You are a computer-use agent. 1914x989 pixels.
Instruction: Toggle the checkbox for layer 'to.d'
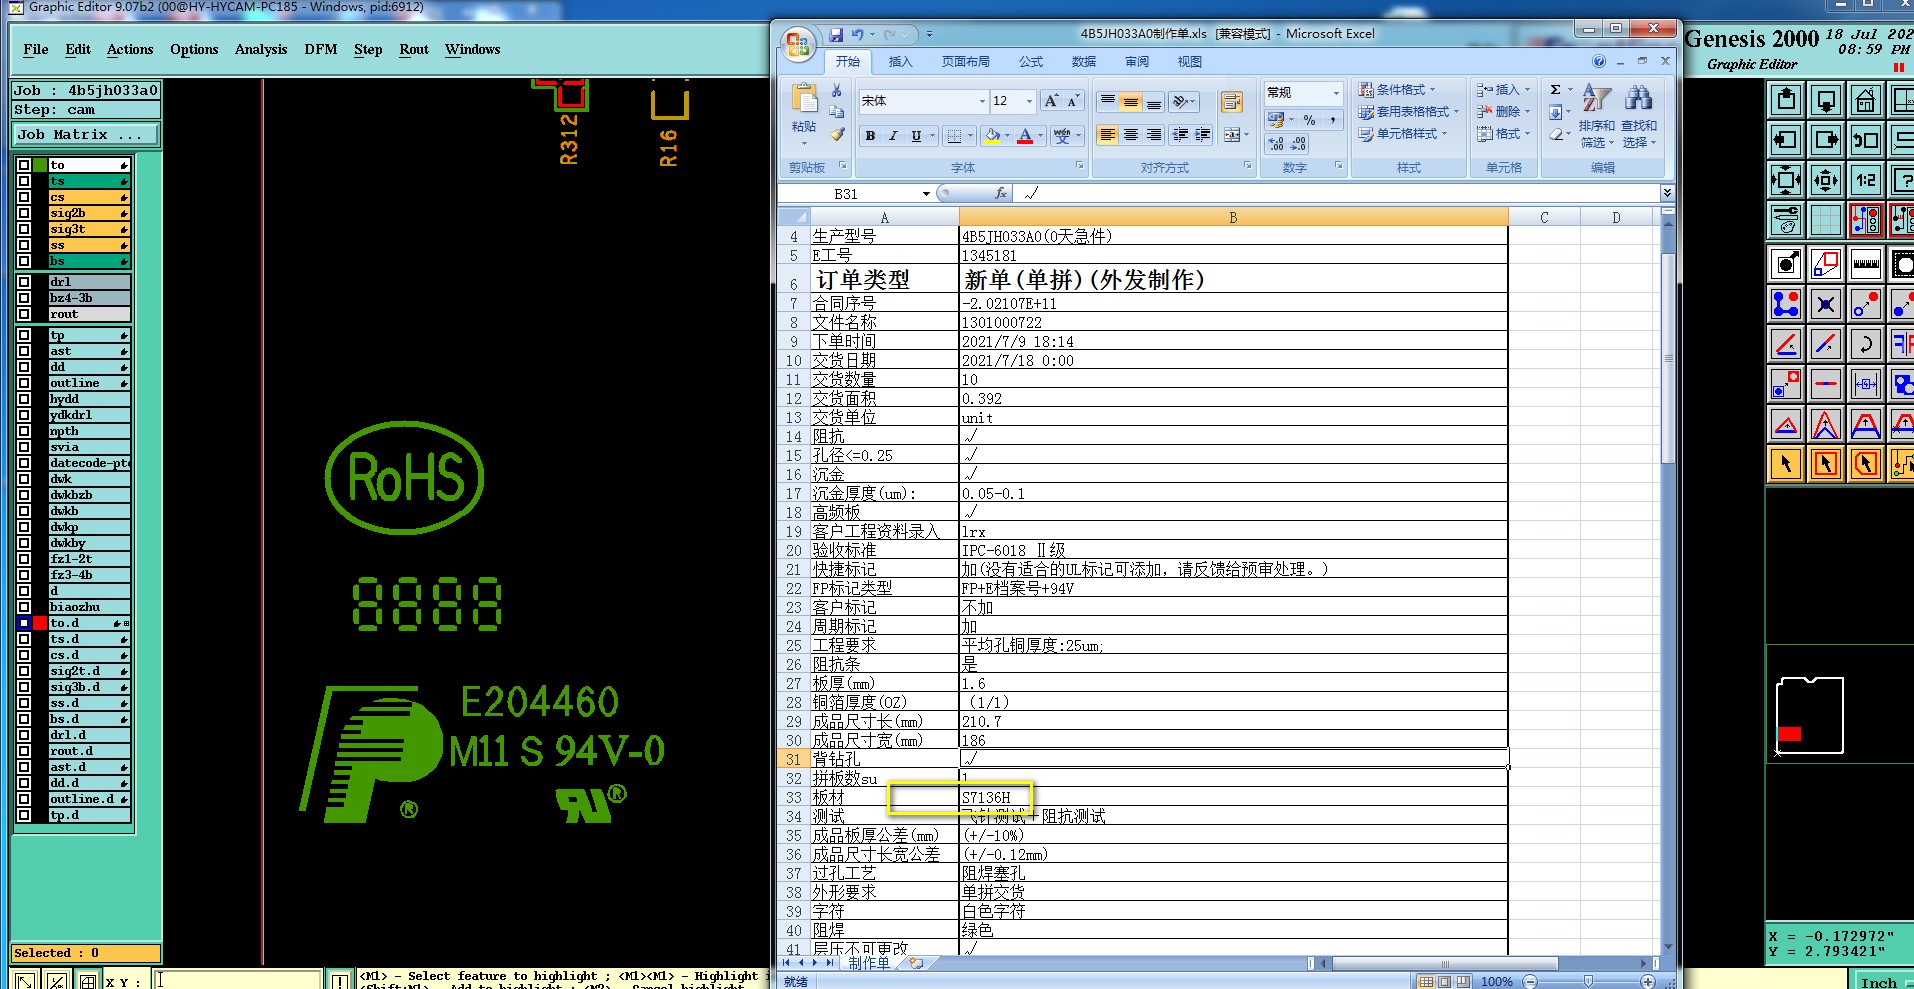[x=24, y=623]
